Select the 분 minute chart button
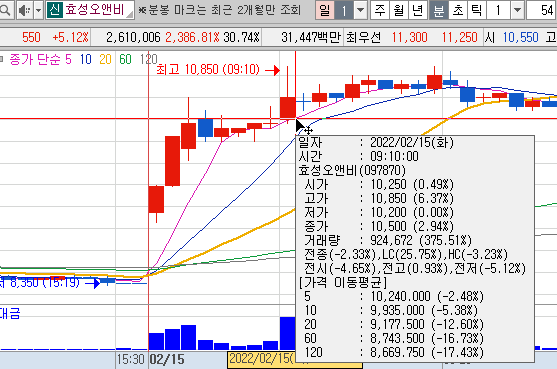The image size is (557, 369). coord(439,10)
